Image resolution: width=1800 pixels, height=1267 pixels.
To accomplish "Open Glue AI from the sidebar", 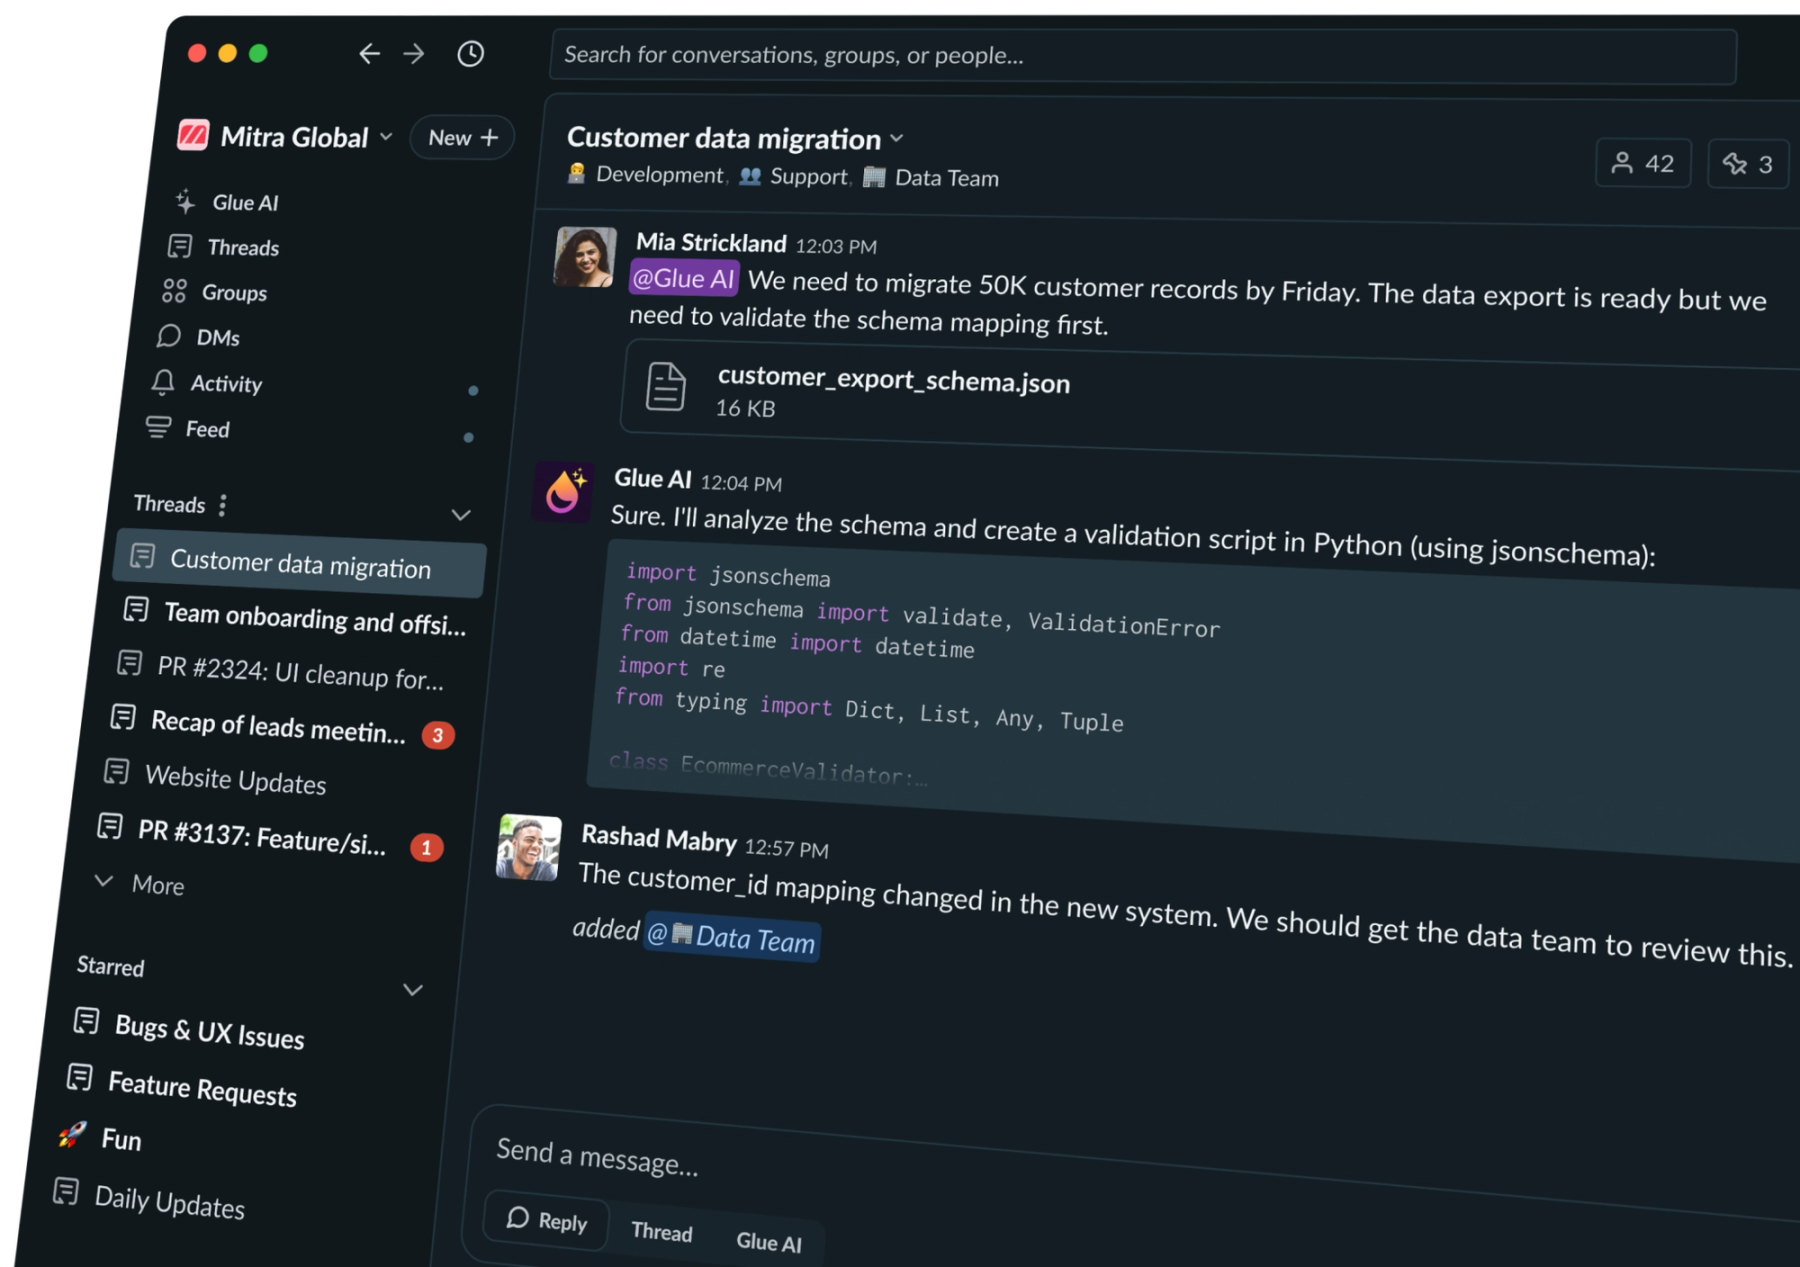I will coord(228,202).
